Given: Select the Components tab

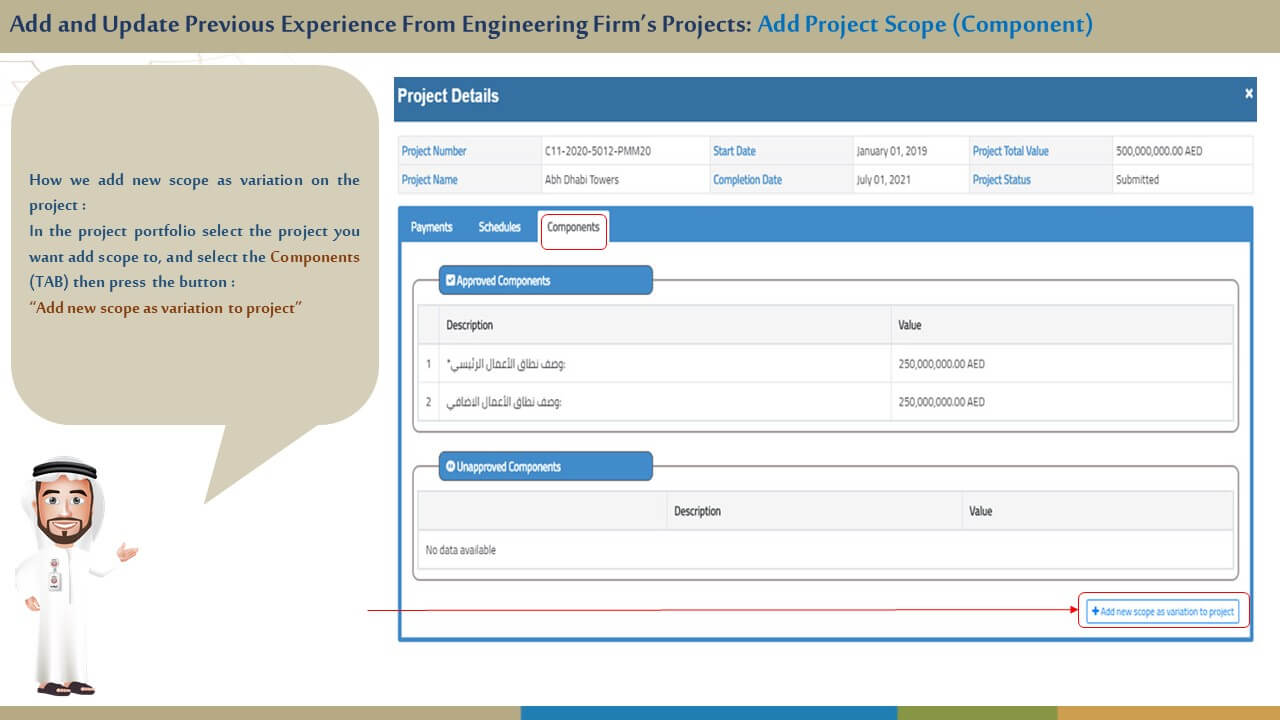Looking at the screenshot, I should [573, 227].
